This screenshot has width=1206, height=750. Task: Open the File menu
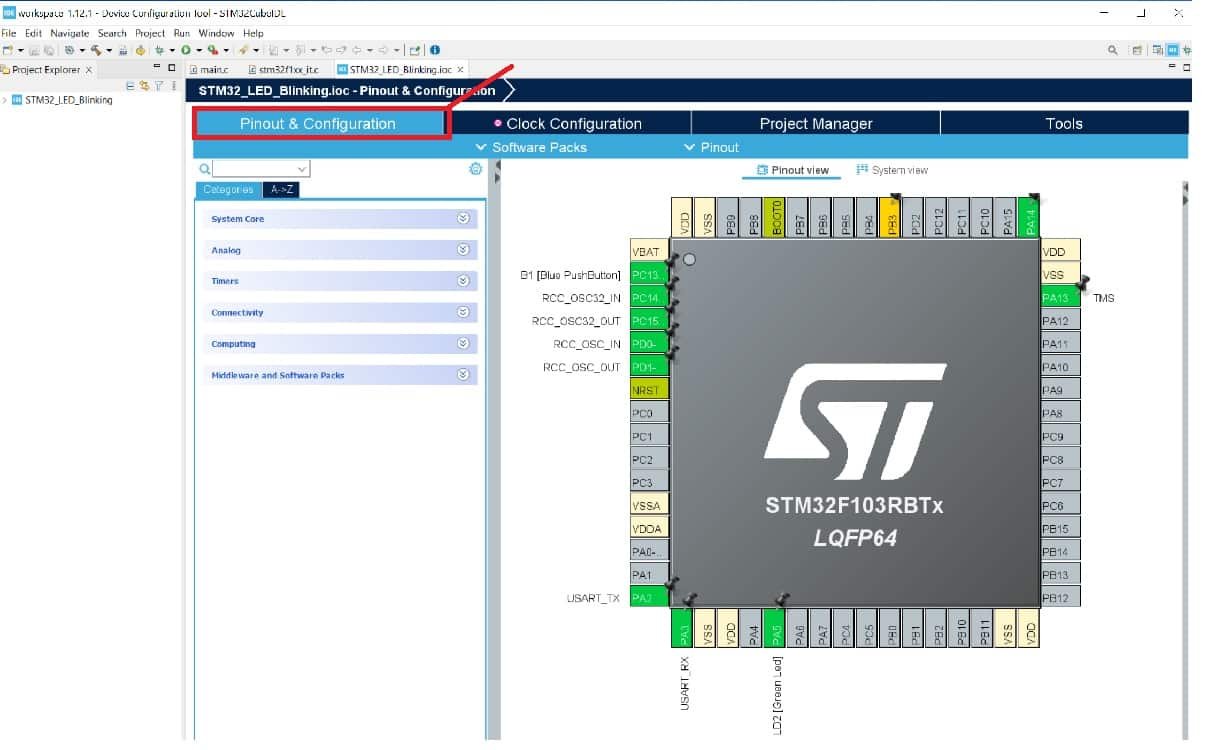tap(9, 33)
